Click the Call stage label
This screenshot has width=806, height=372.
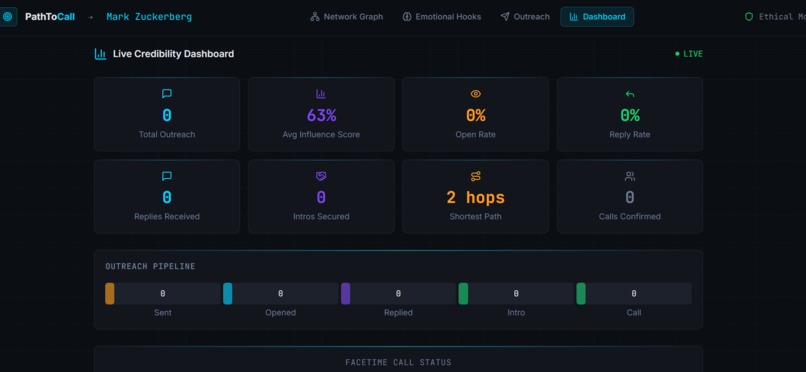pos(634,312)
